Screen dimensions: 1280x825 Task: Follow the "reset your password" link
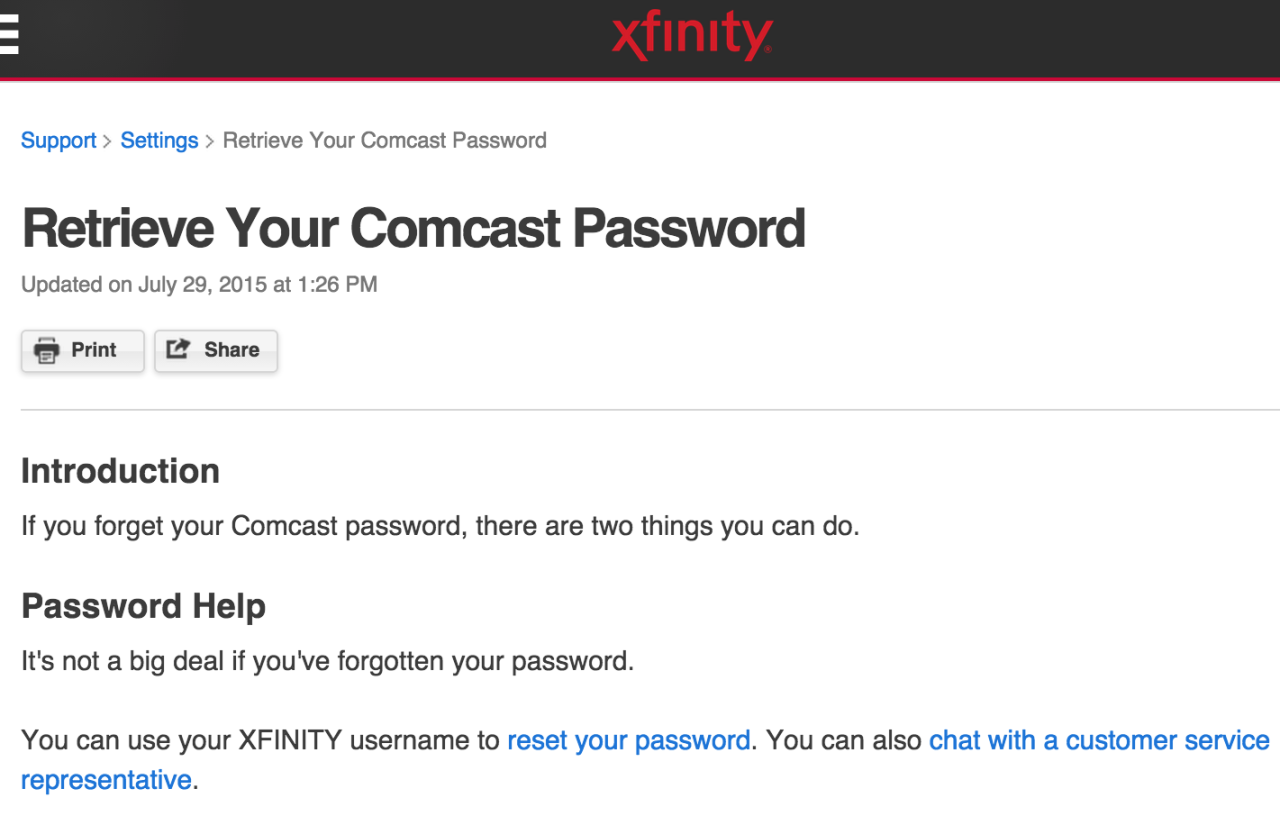(x=628, y=740)
